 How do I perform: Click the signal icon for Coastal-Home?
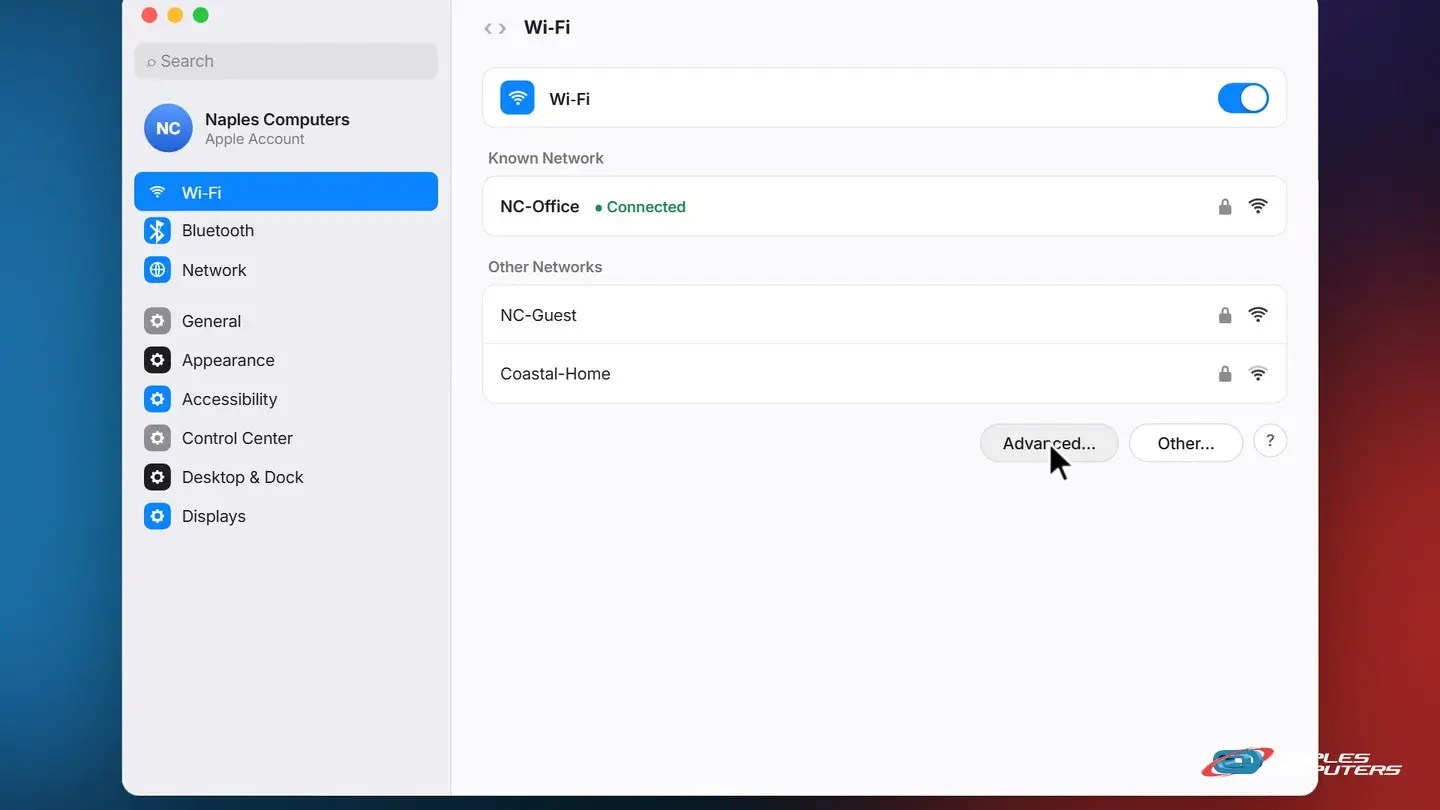tap(1258, 374)
